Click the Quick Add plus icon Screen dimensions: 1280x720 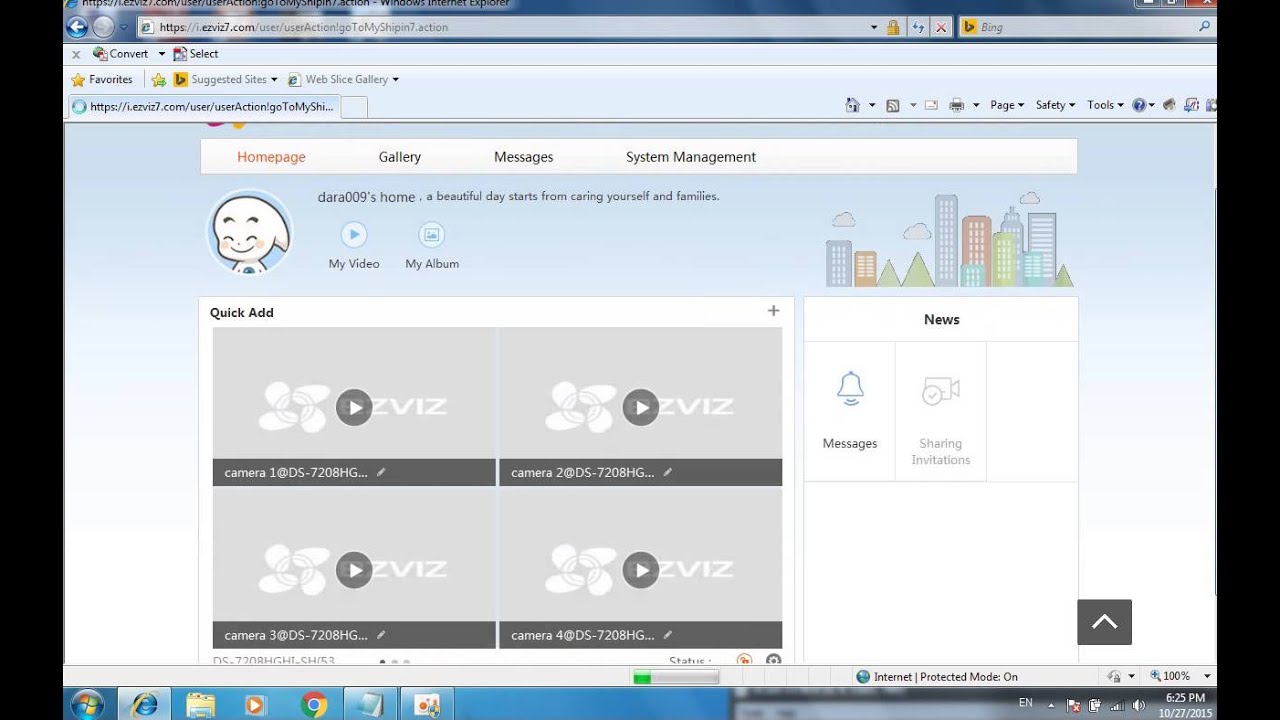773,311
